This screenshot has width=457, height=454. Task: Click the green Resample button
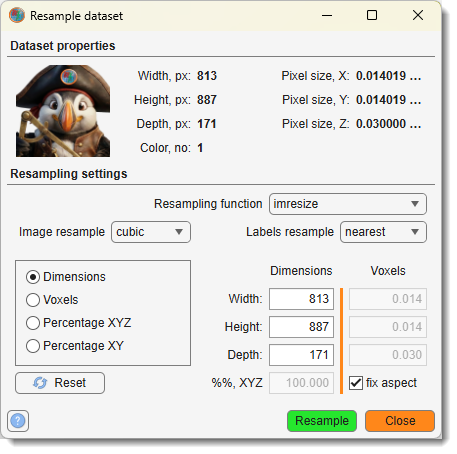point(322,421)
